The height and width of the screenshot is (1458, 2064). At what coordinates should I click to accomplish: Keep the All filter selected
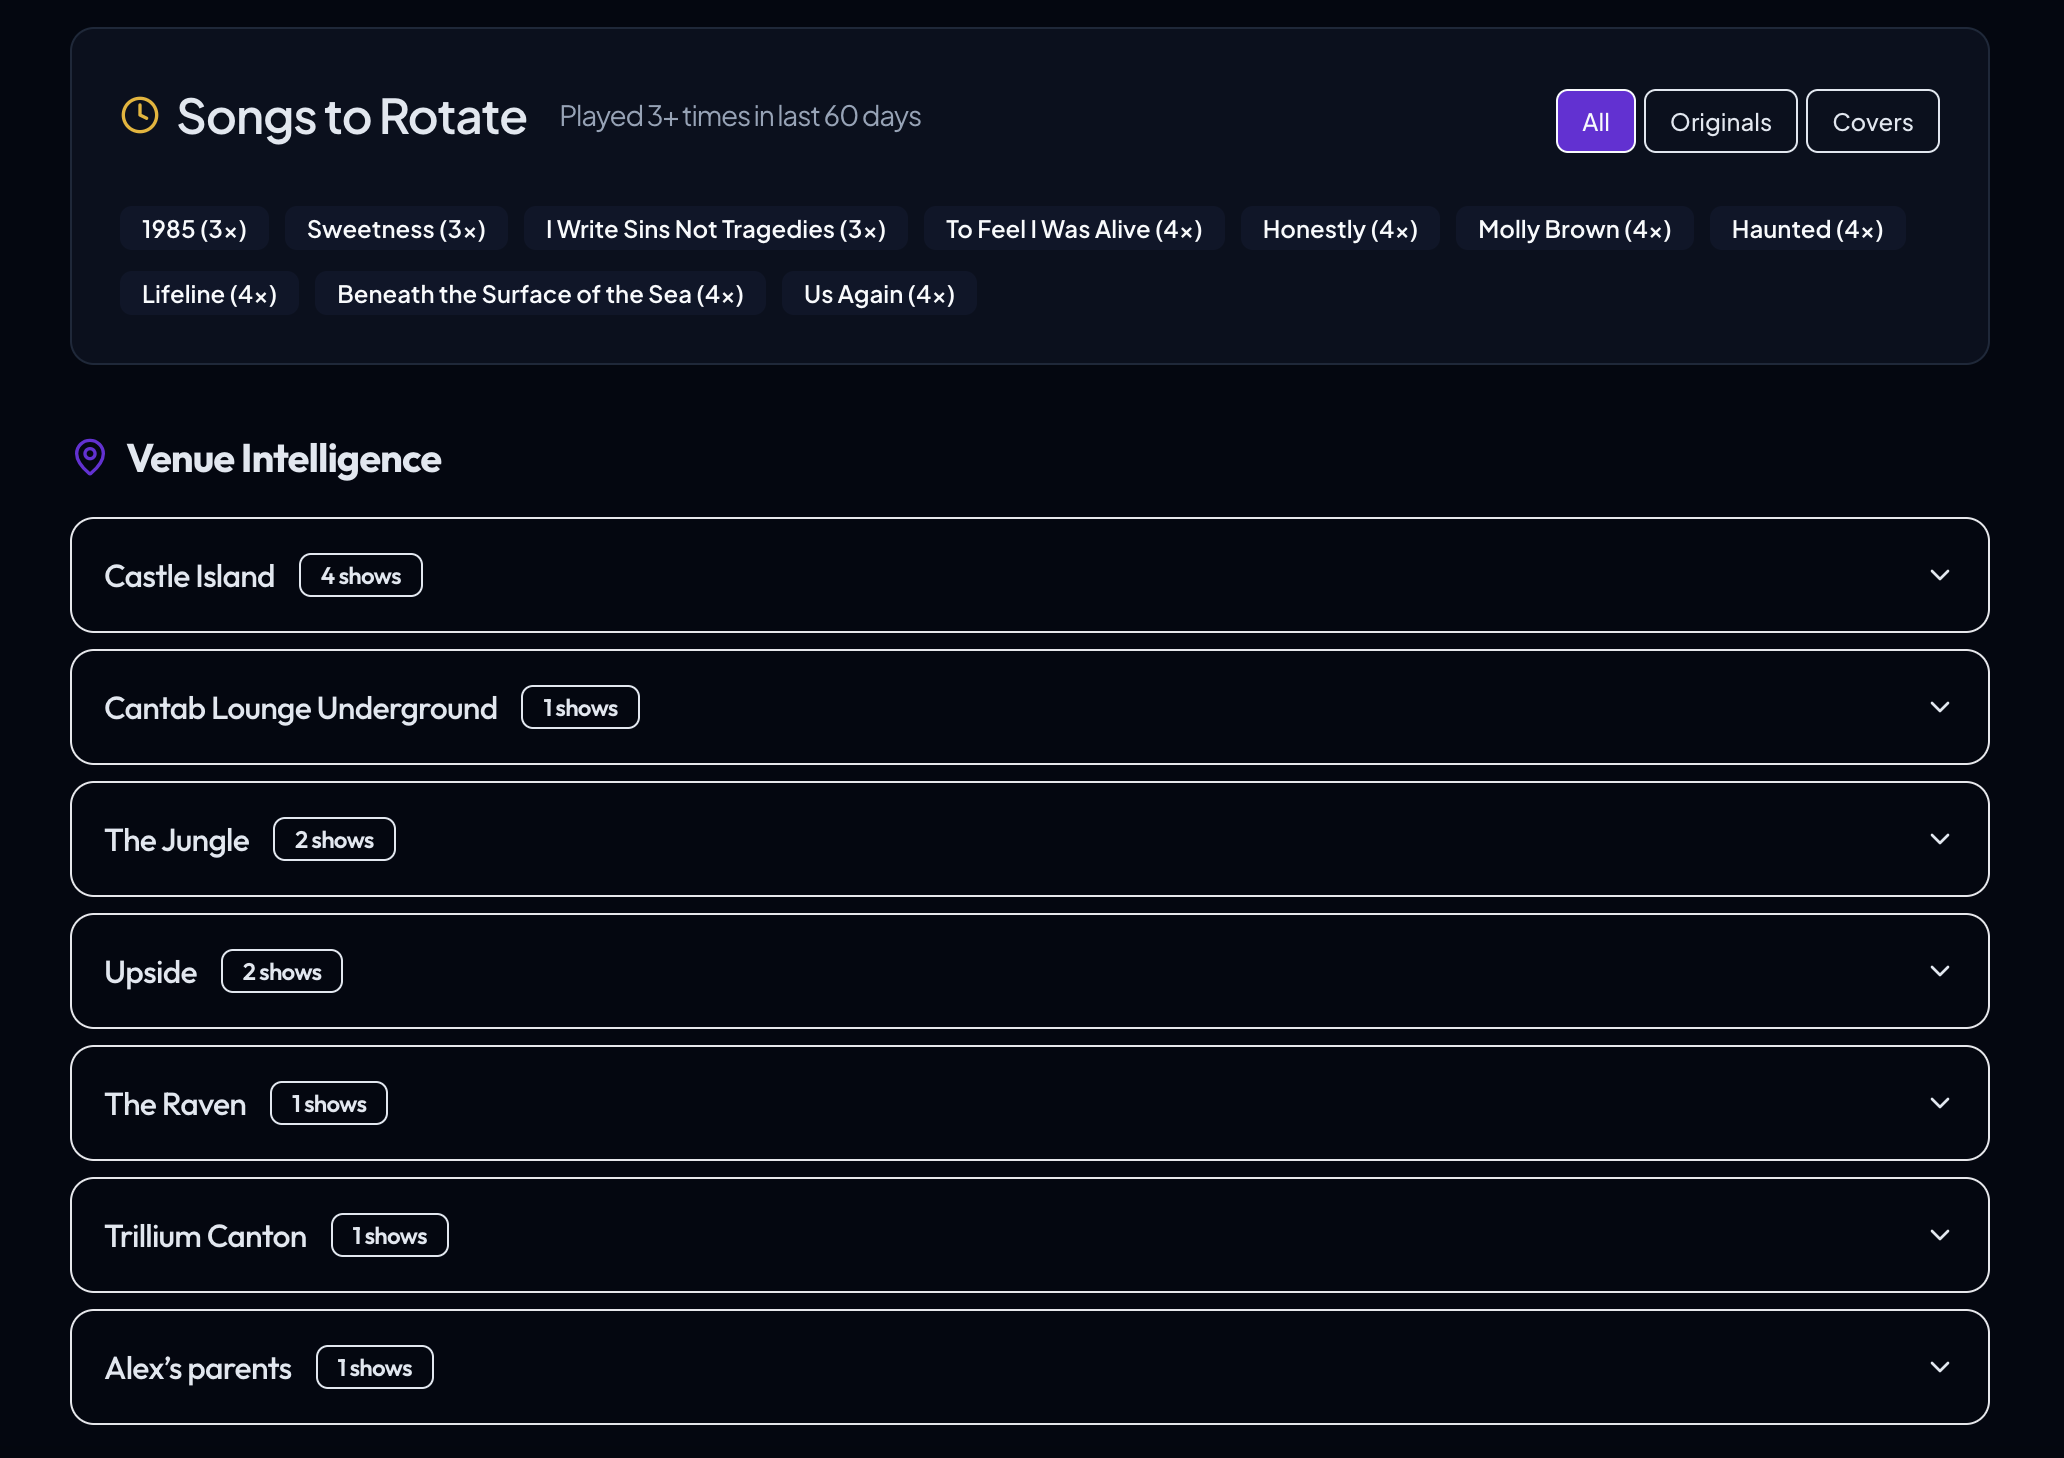[1594, 120]
